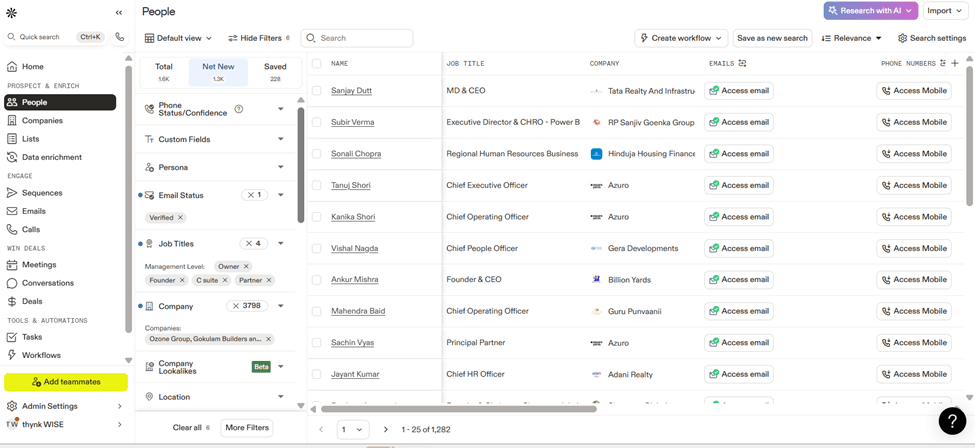Select the checkbox for Subir Verma
This screenshot has height=448, width=975.
(317, 123)
